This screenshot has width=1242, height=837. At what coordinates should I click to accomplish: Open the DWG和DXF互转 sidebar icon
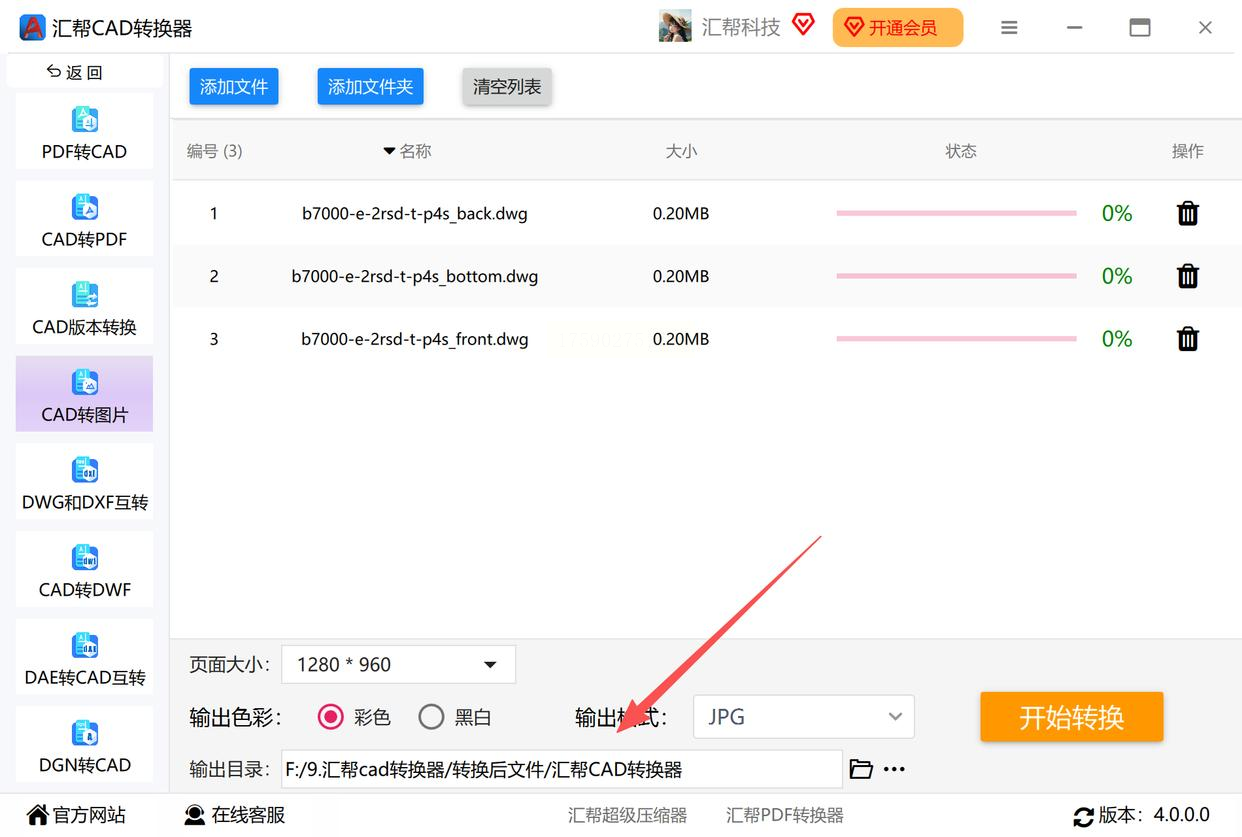click(85, 470)
